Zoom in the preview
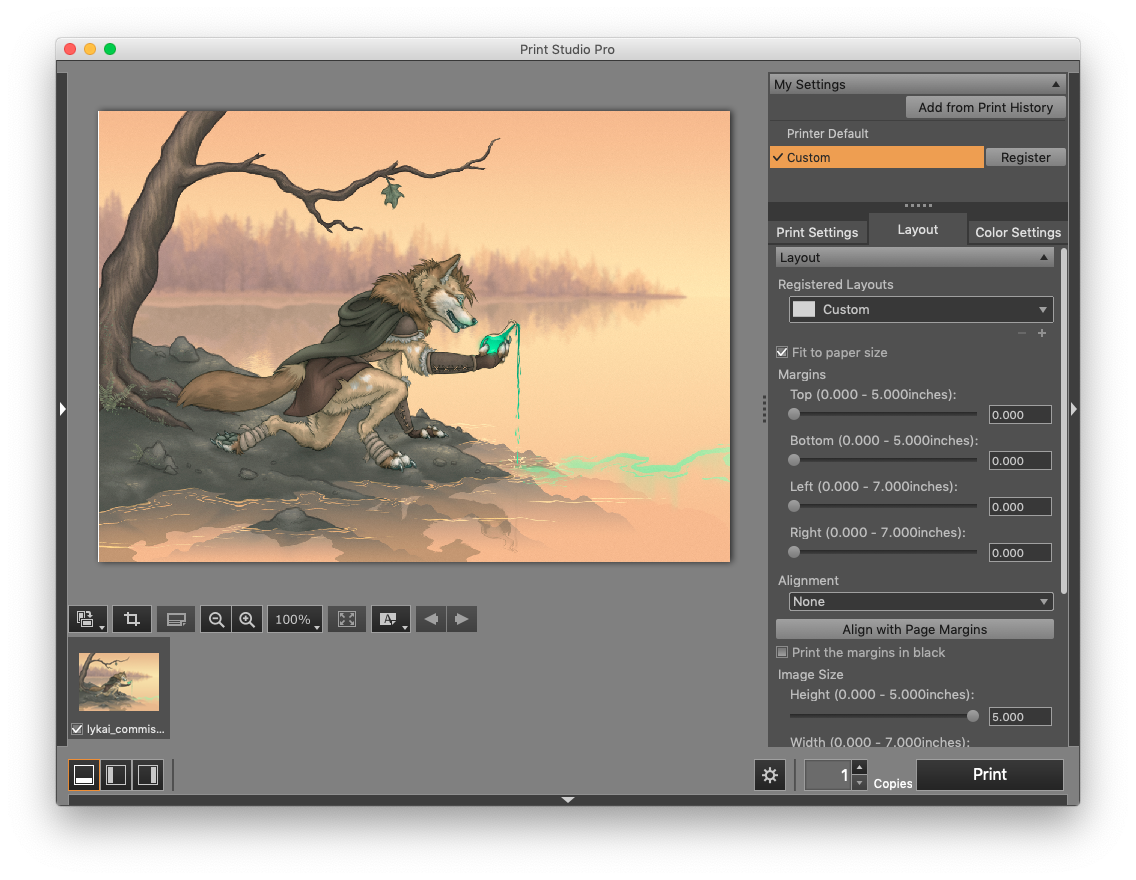This screenshot has width=1136, height=880. [x=247, y=619]
